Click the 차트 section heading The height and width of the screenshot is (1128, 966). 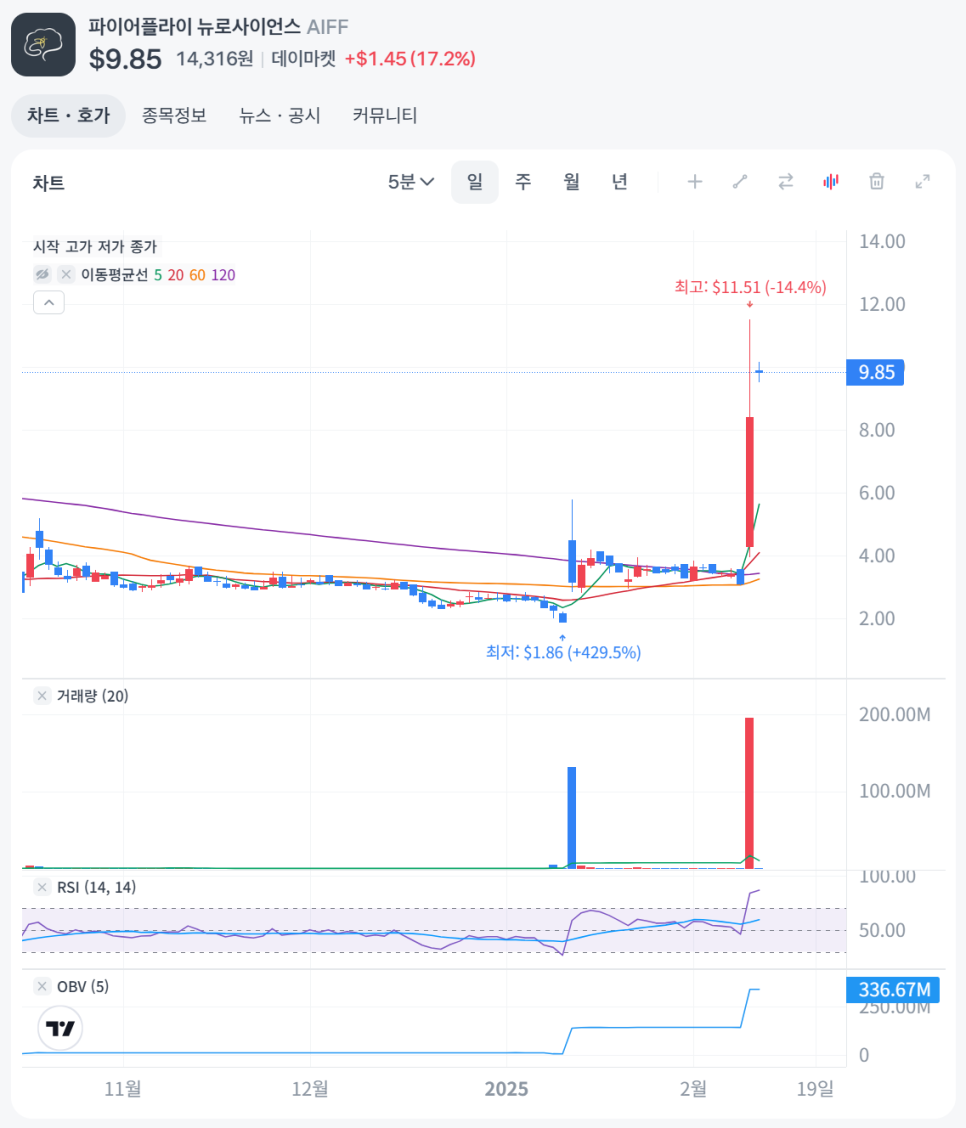49,183
